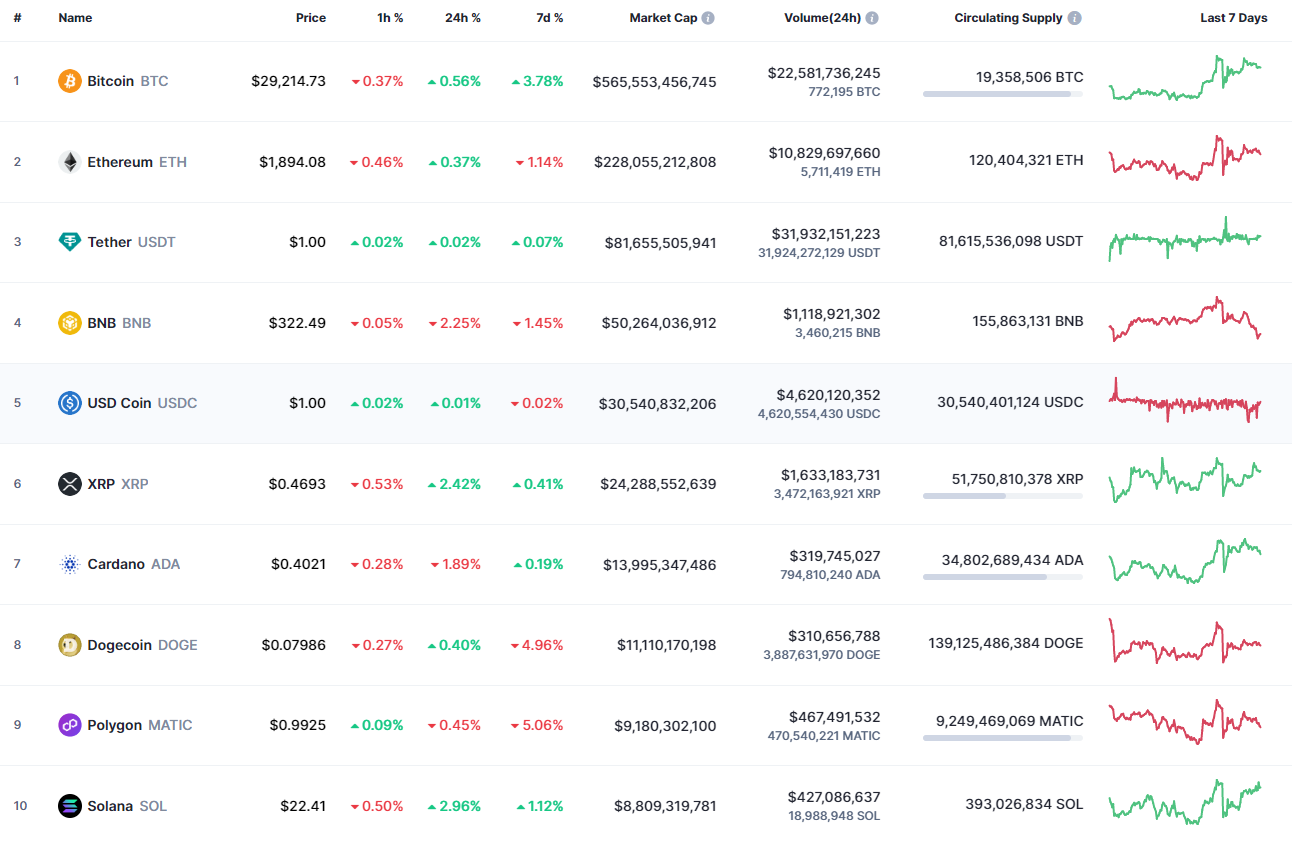Viewport: 1292px width, 842px height.
Task: Open the Ethereum ETH coin link
Action: coord(122,161)
